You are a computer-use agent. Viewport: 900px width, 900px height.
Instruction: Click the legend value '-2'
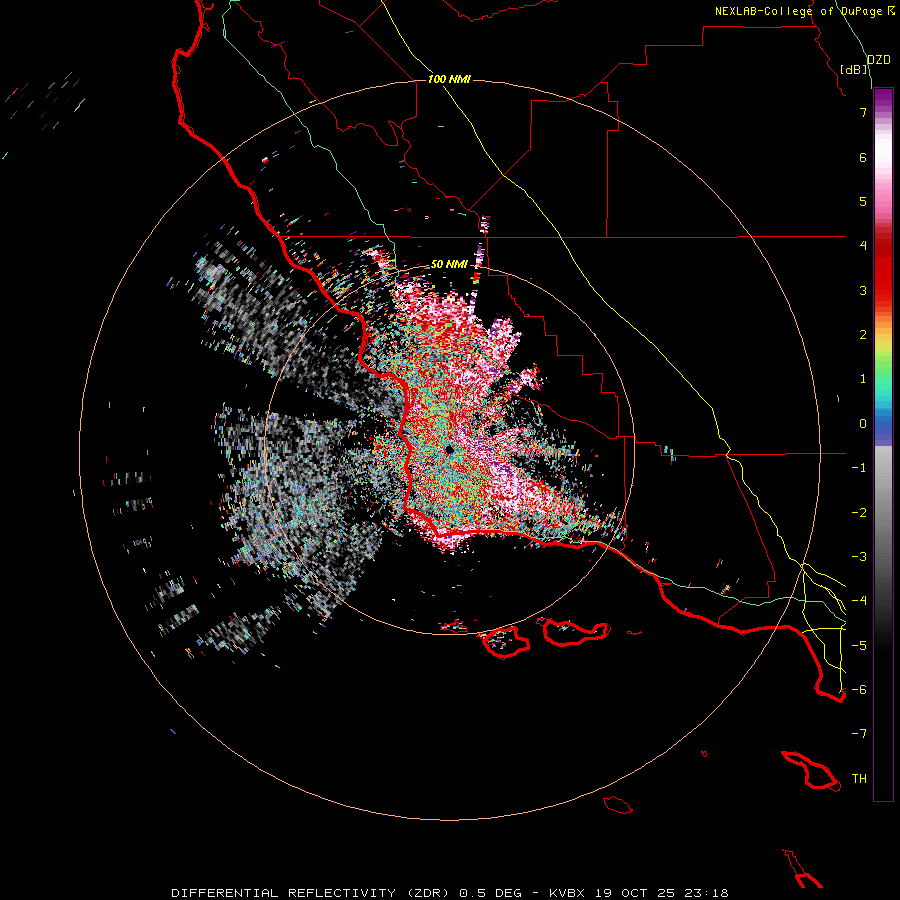pyautogui.click(x=859, y=513)
